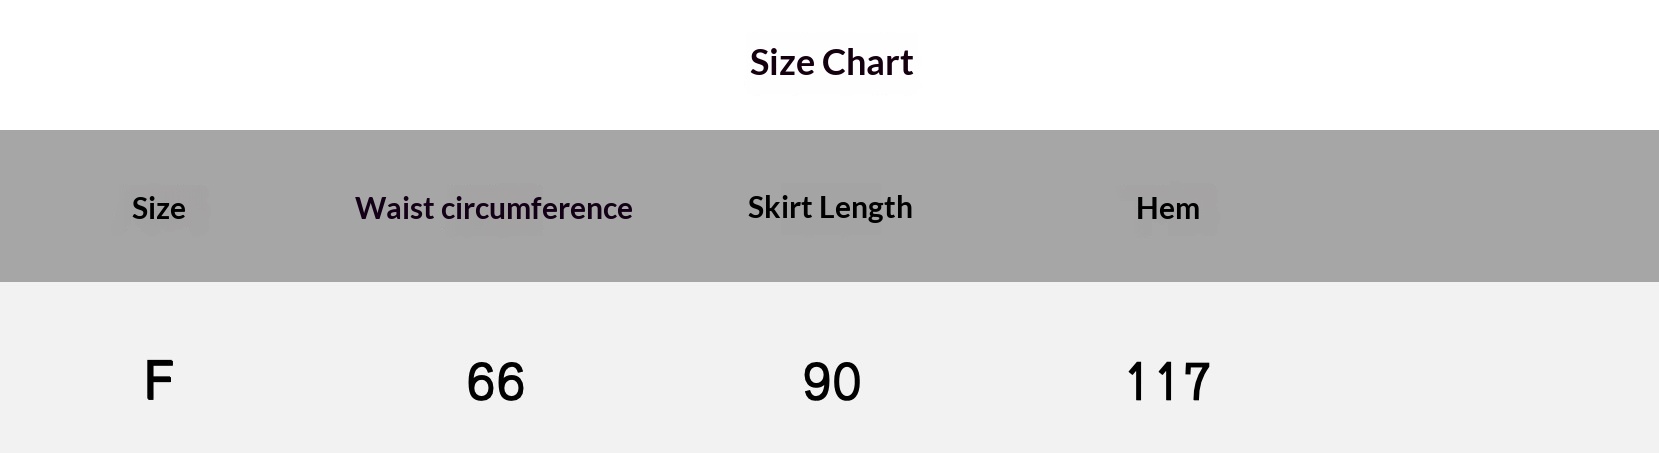The image size is (1659, 453).
Task: Click empty gray header cell right of Hem
Action: click(1450, 207)
